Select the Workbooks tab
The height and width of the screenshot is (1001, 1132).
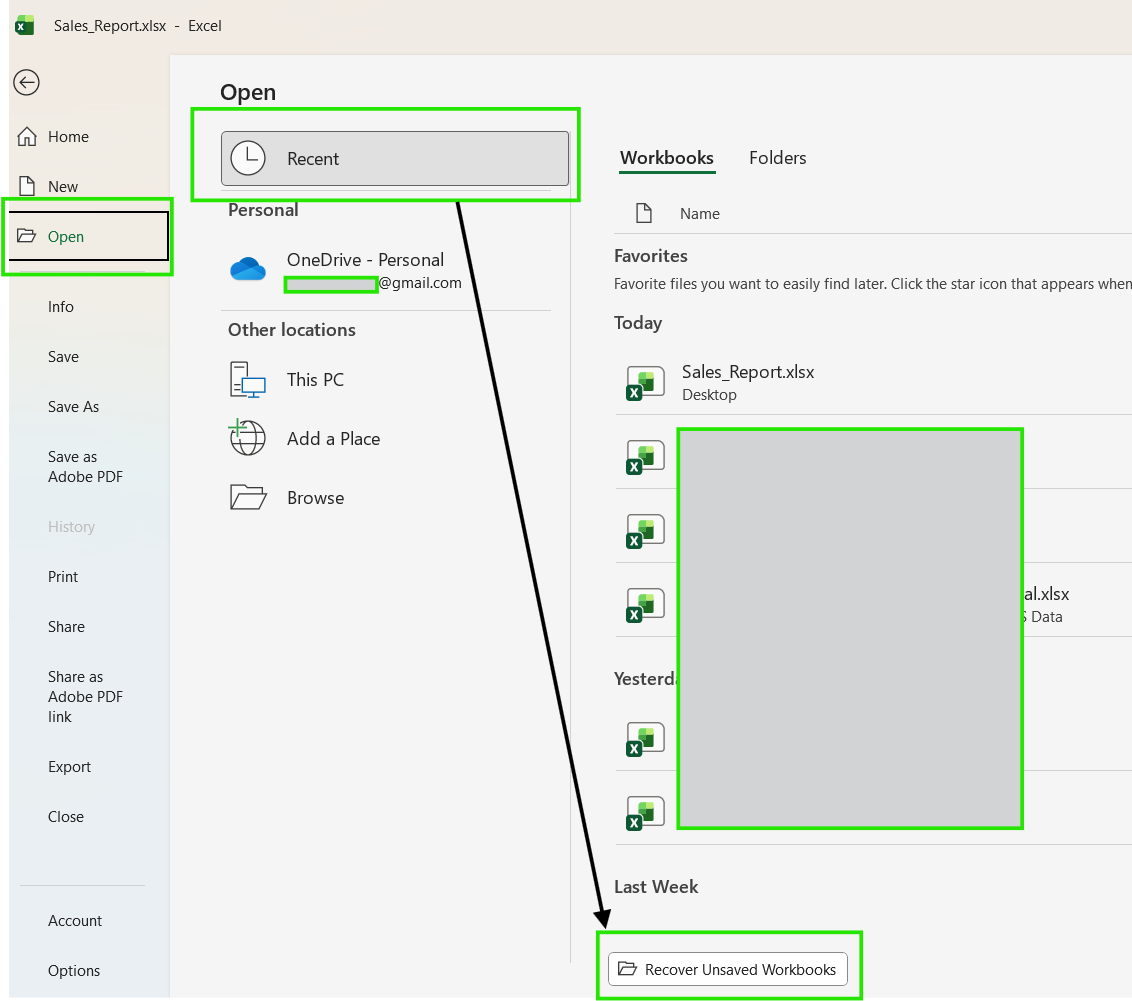click(667, 158)
